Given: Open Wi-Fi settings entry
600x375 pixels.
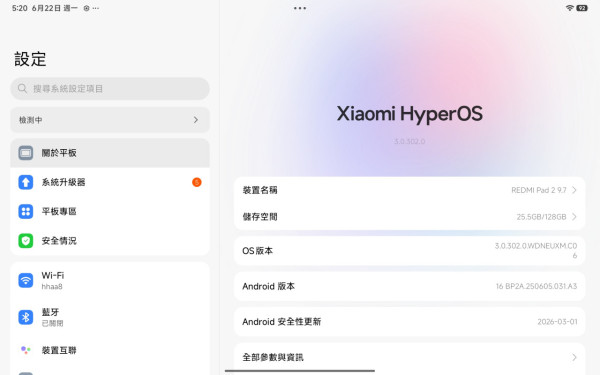Looking at the screenshot, I should 110,280.
